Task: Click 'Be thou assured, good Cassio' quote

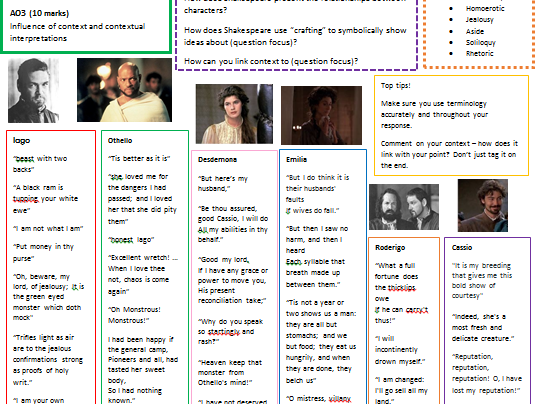Action: [x=233, y=224]
